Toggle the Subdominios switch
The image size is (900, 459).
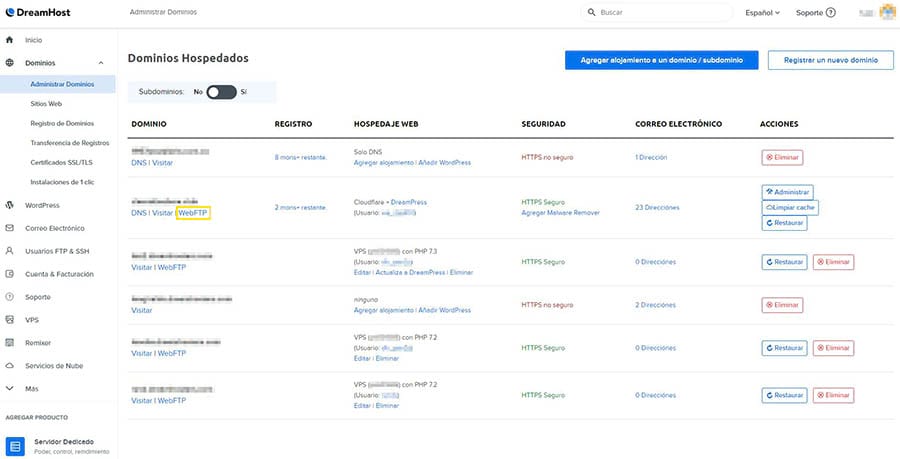(221, 92)
